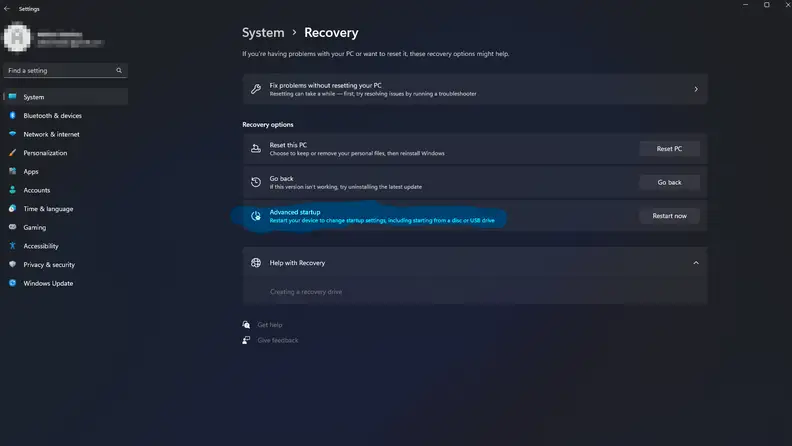Click the System breadcrumb link
The height and width of the screenshot is (446, 792).
(263, 32)
